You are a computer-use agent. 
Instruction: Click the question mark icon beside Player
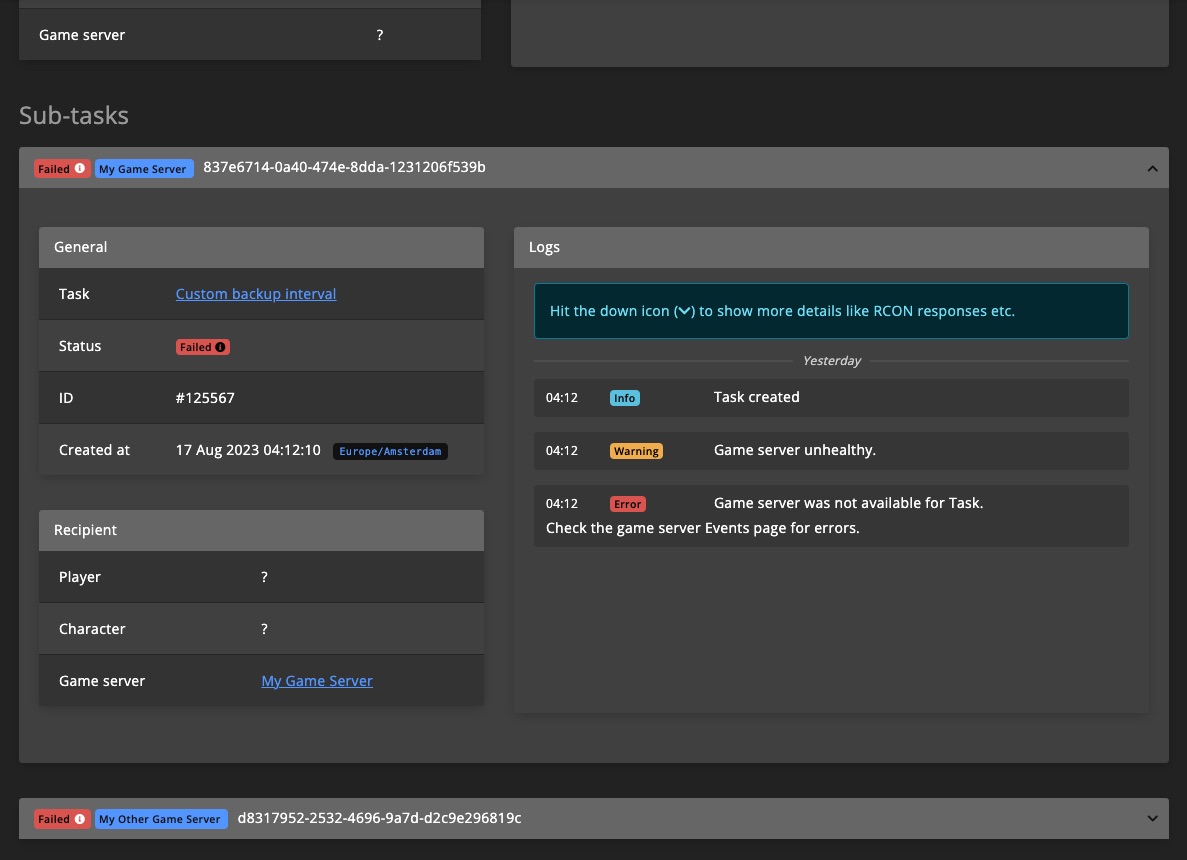pos(264,577)
